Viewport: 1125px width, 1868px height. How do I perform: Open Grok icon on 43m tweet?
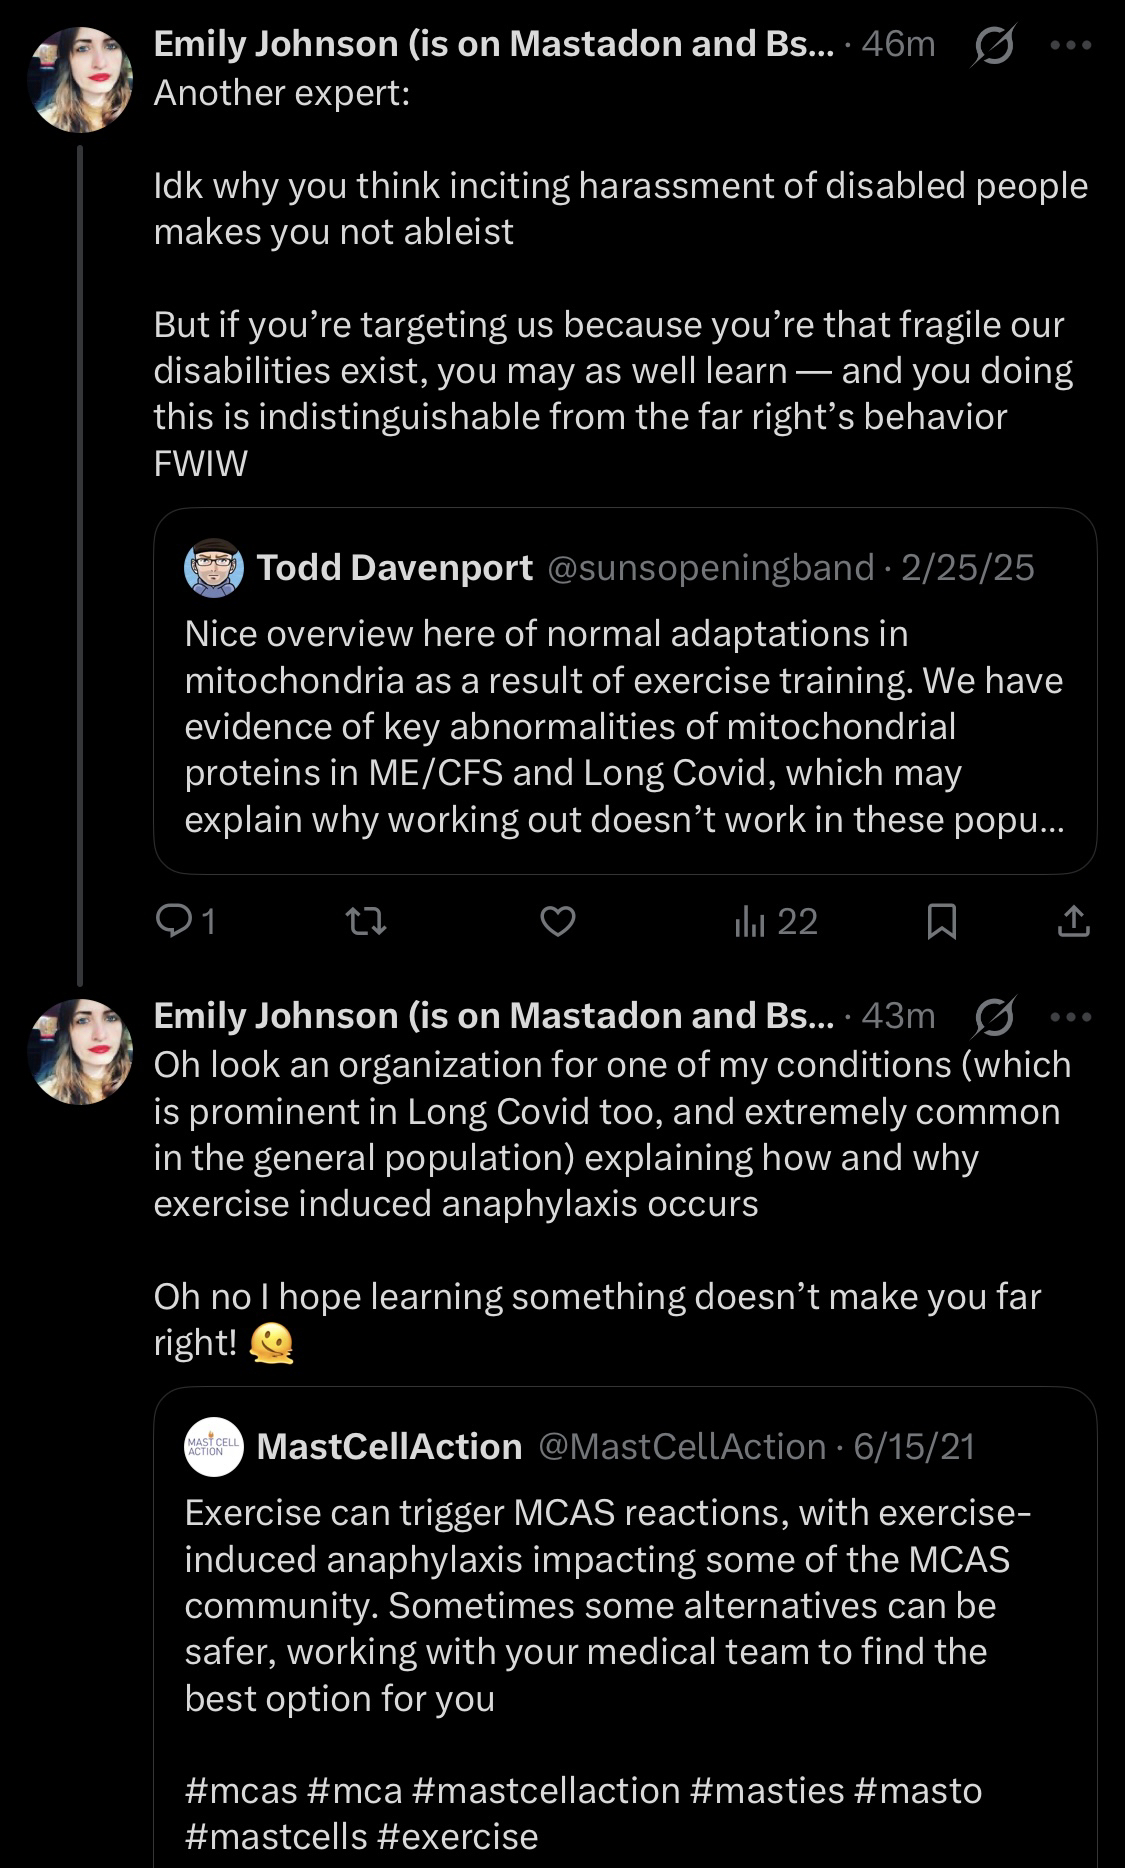(x=995, y=1017)
